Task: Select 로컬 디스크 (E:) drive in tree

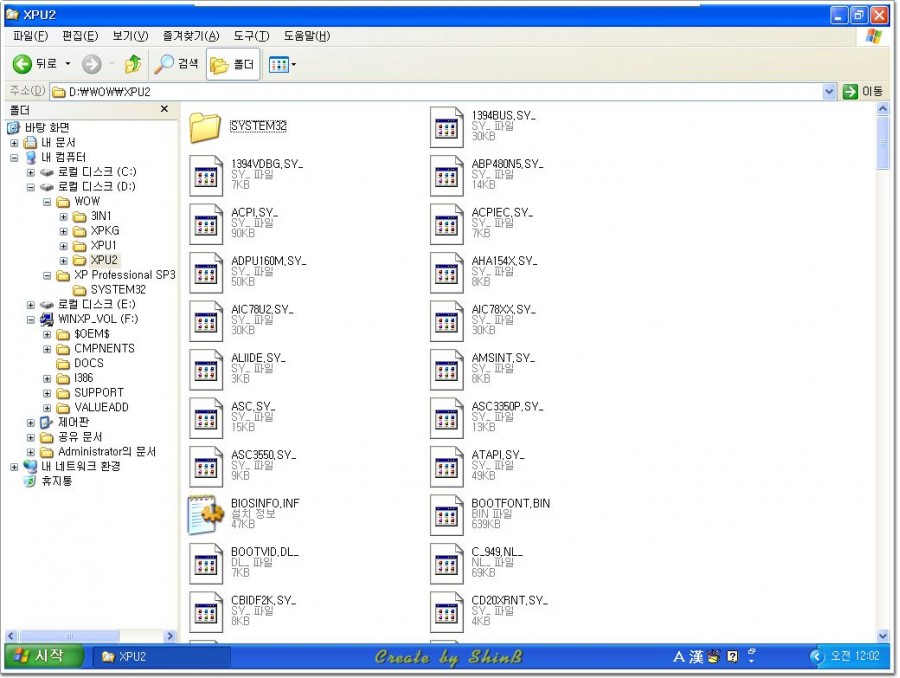Action: pos(96,304)
